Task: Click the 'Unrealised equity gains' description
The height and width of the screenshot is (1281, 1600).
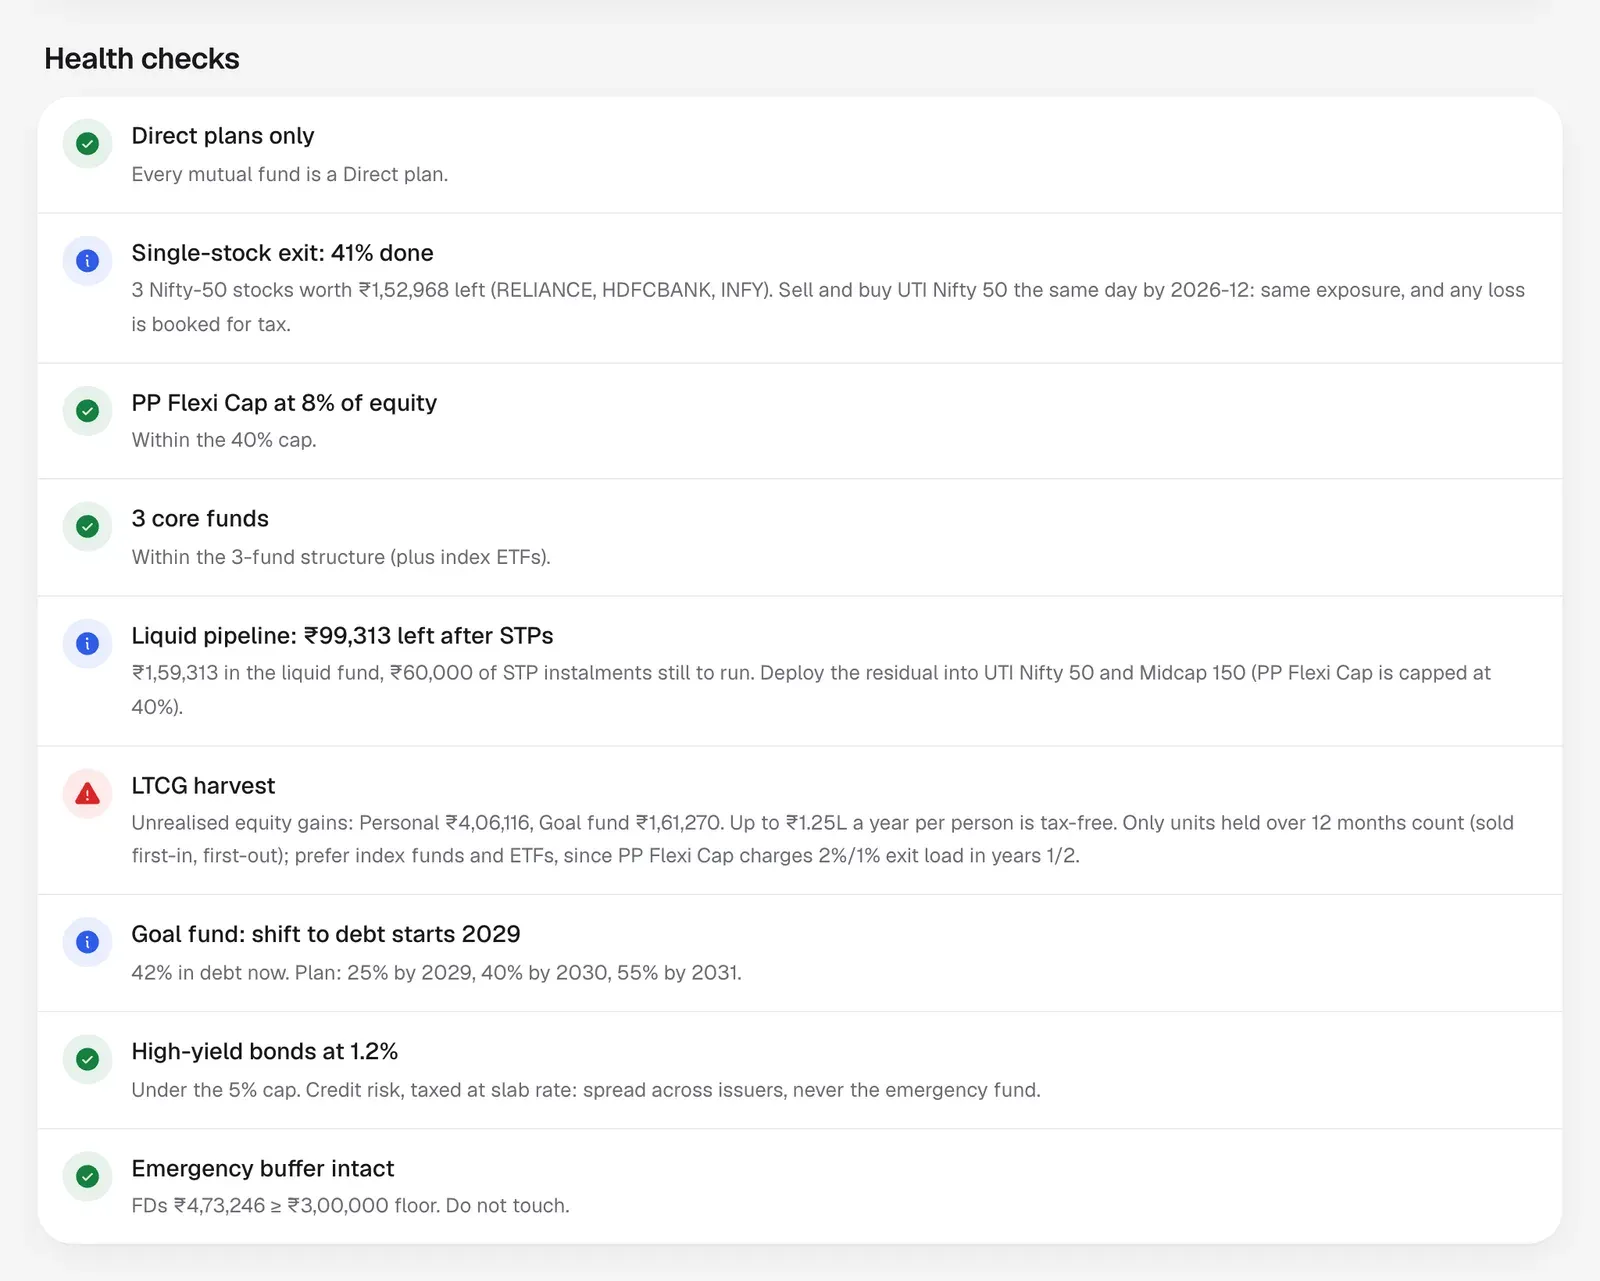Action: (x=823, y=839)
